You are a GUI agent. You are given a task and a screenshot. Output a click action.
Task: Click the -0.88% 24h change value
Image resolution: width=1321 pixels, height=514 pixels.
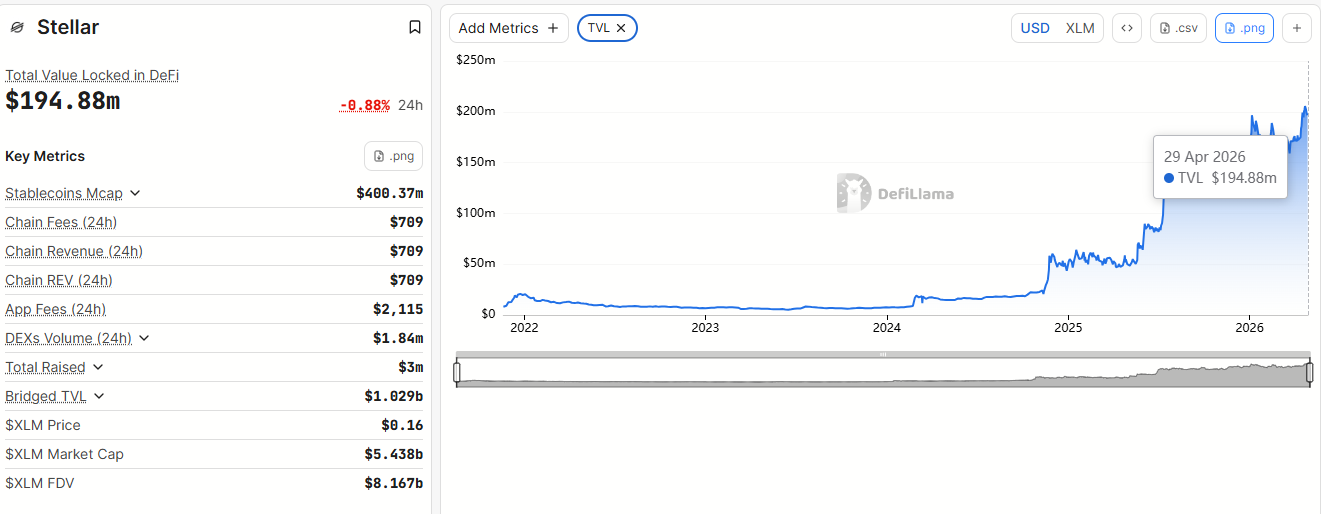pos(364,105)
